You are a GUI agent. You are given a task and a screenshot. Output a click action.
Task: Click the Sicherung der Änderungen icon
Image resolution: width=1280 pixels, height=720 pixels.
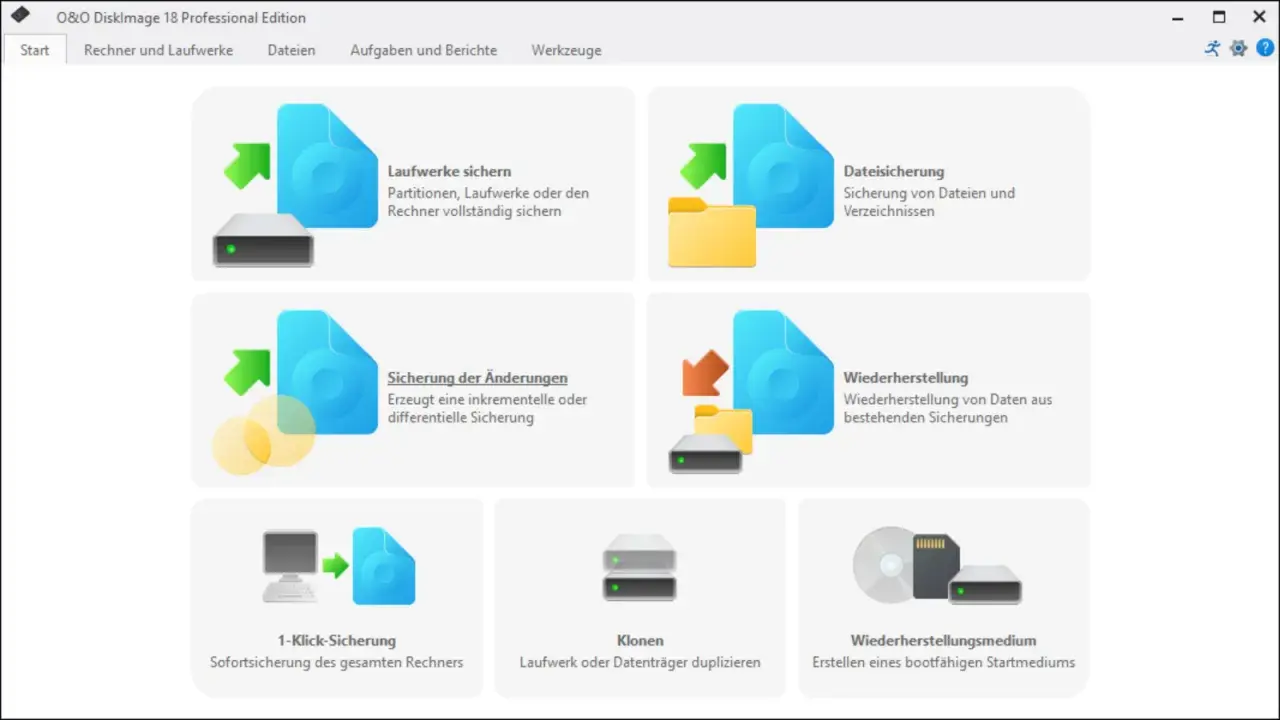click(x=295, y=392)
